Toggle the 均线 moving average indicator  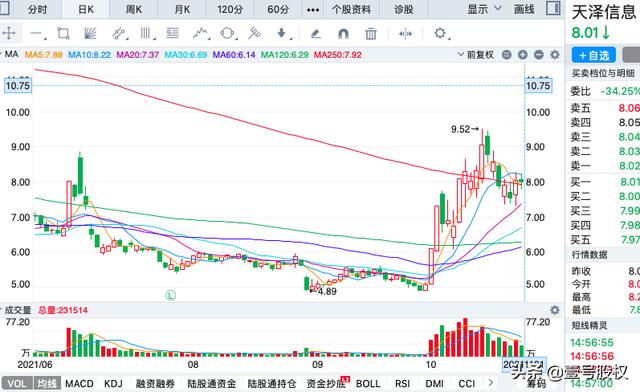[x=47, y=384]
